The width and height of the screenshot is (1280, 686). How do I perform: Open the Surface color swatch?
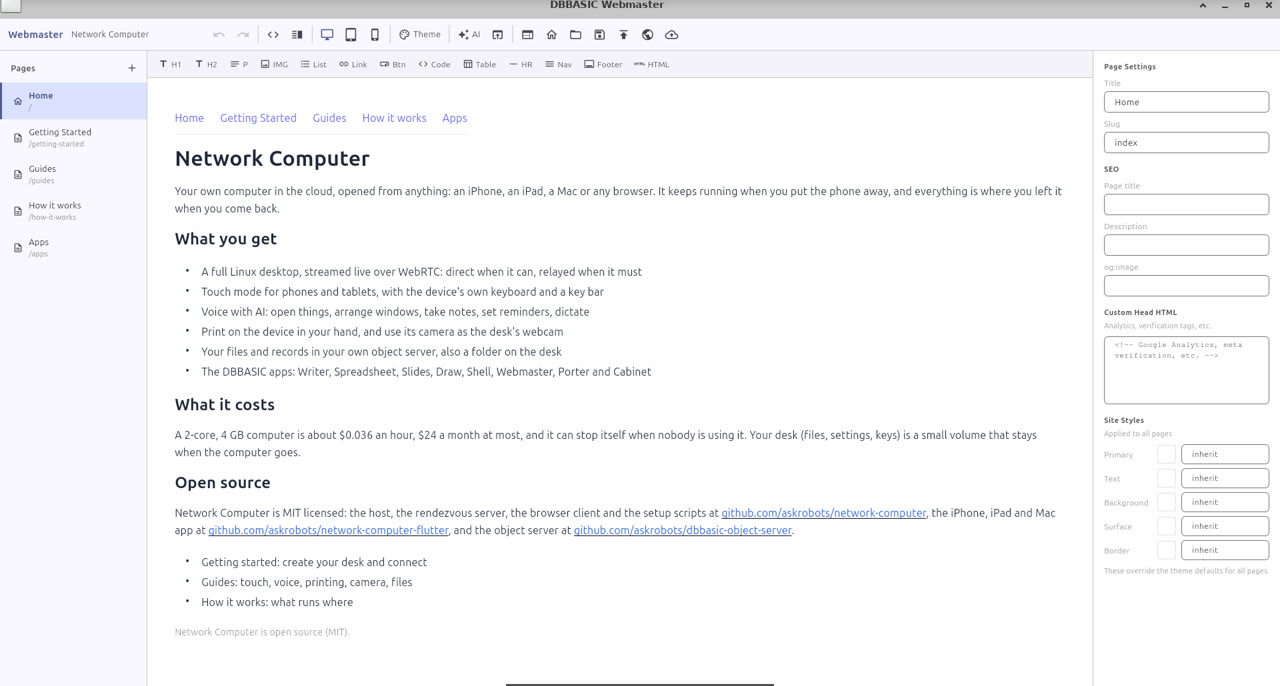1166,526
